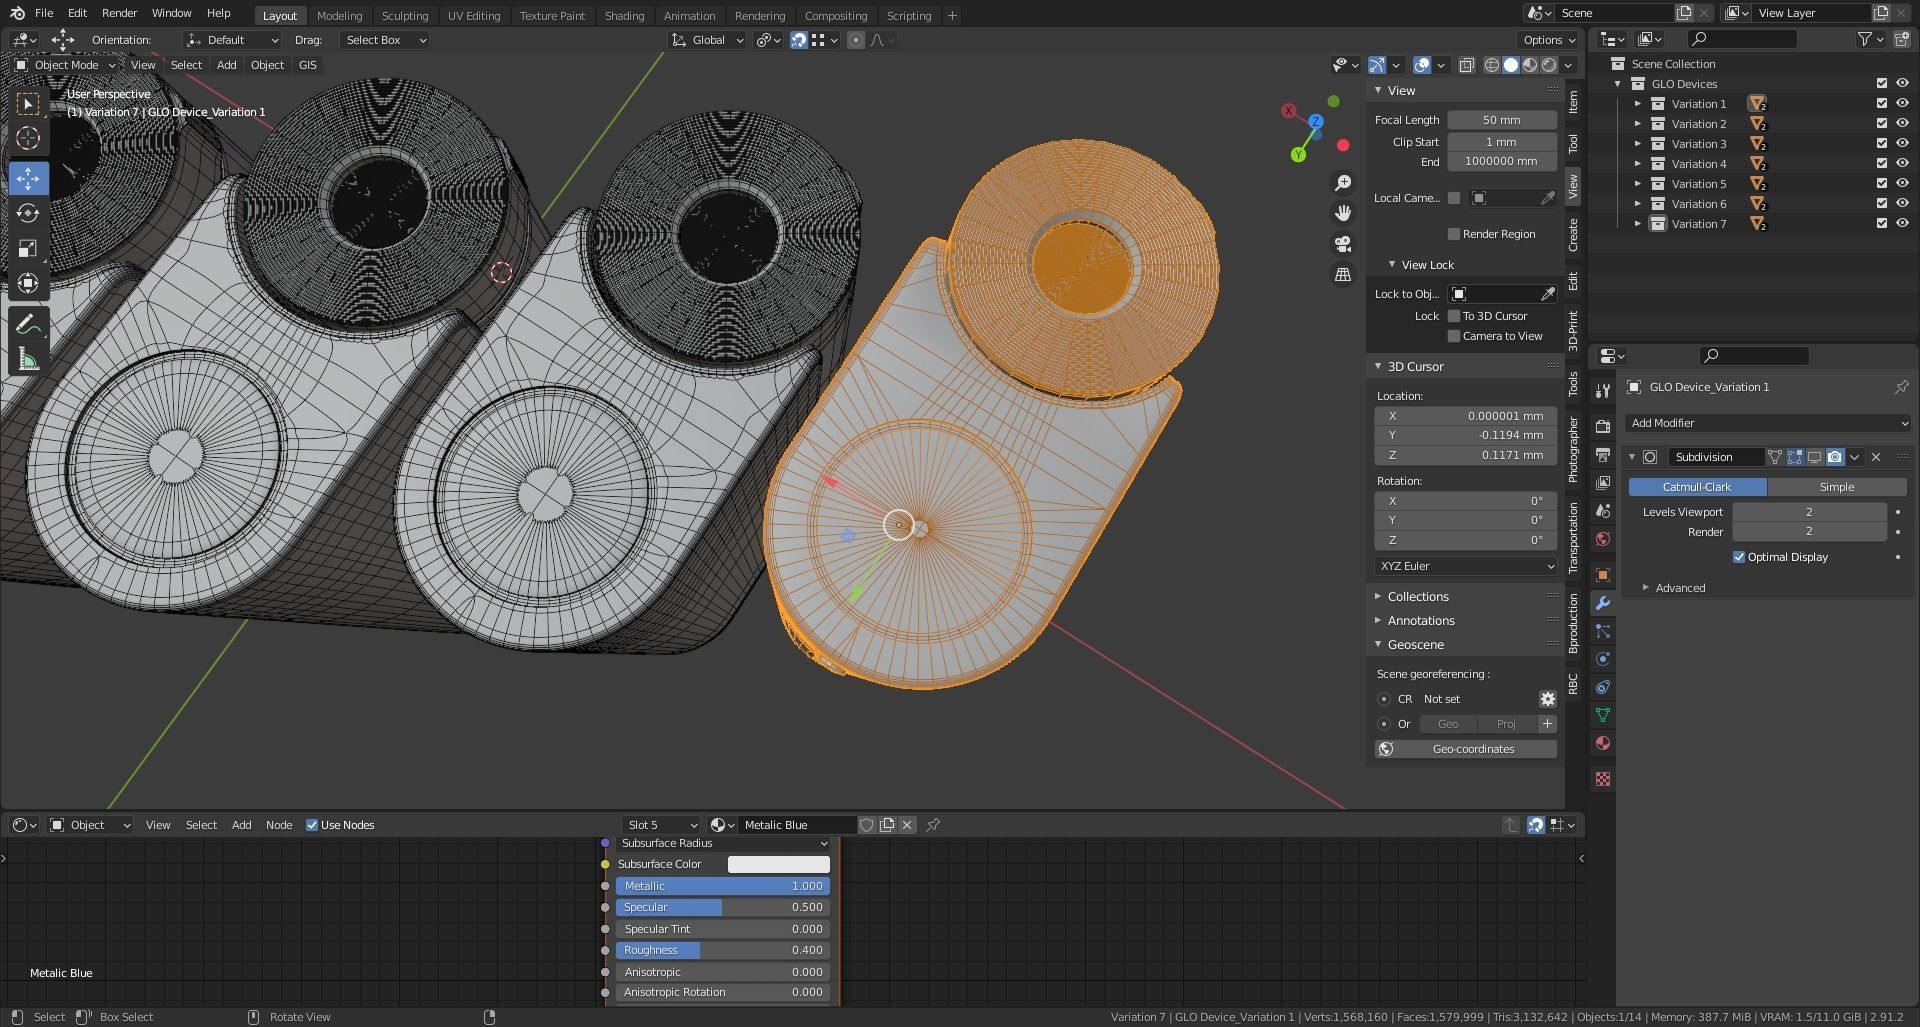This screenshot has width=1920, height=1027.
Task: Select the Move tool in the toolbar
Action: (x=28, y=179)
